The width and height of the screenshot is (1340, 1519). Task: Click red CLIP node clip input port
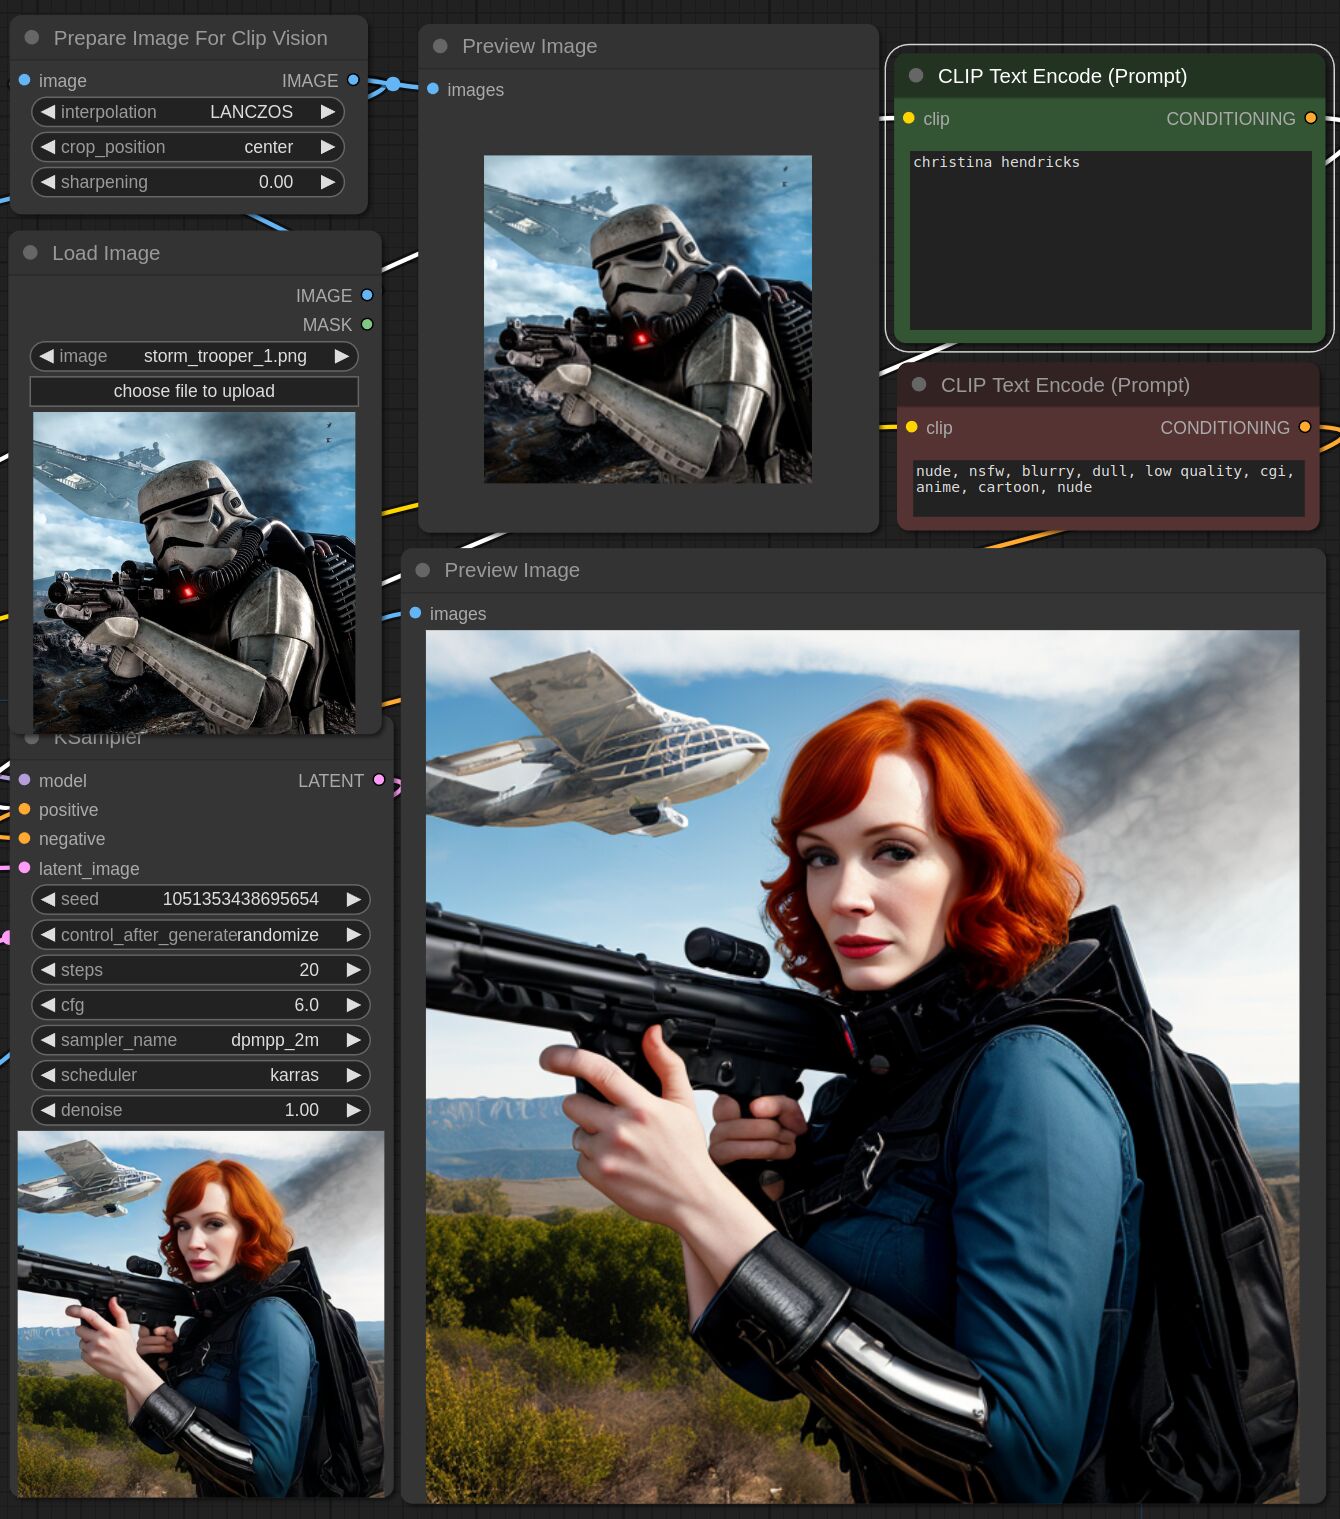coord(912,427)
